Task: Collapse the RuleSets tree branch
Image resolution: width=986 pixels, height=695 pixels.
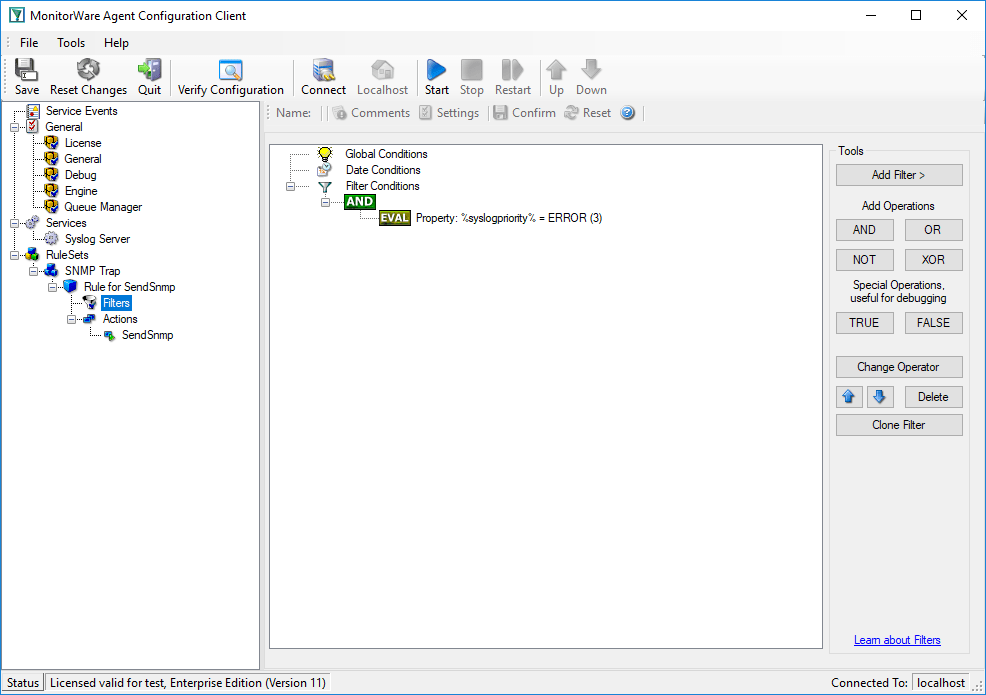Action: [15, 254]
